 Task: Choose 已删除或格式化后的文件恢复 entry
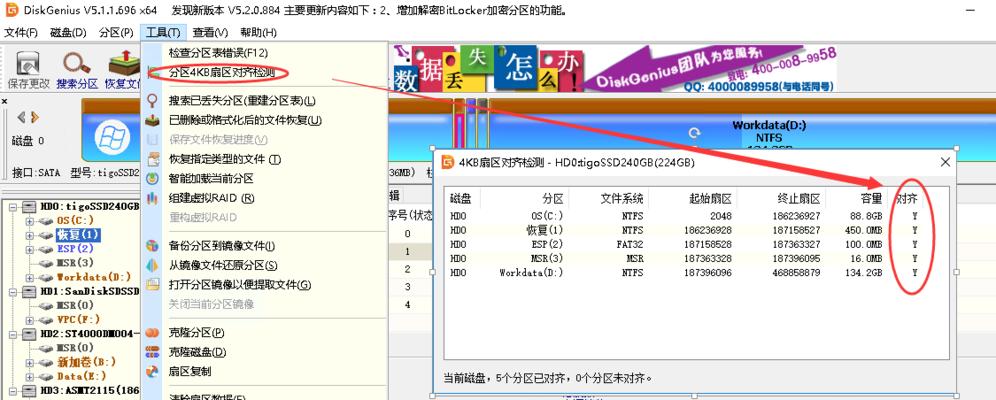tap(245, 120)
